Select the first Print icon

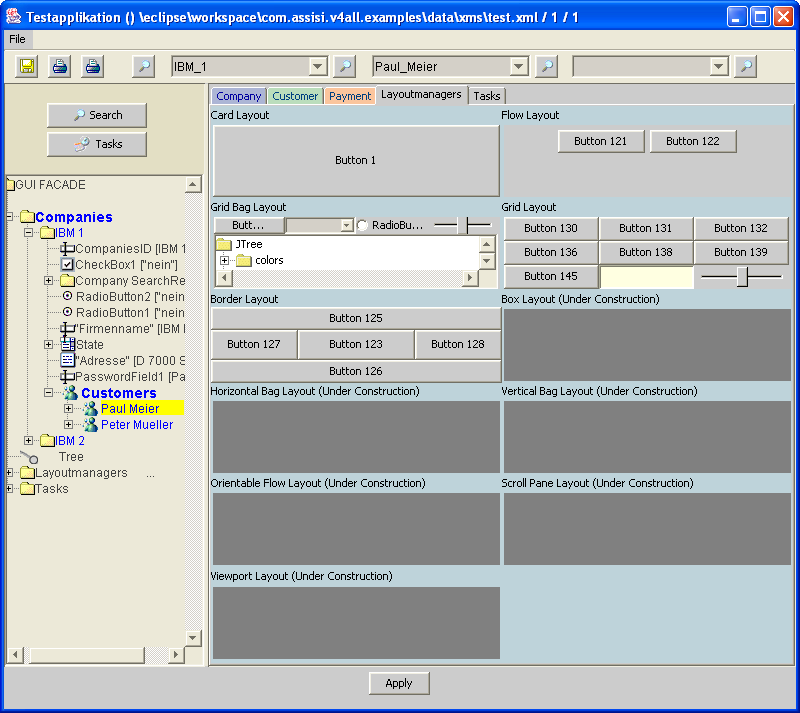click(x=58, y=65)
